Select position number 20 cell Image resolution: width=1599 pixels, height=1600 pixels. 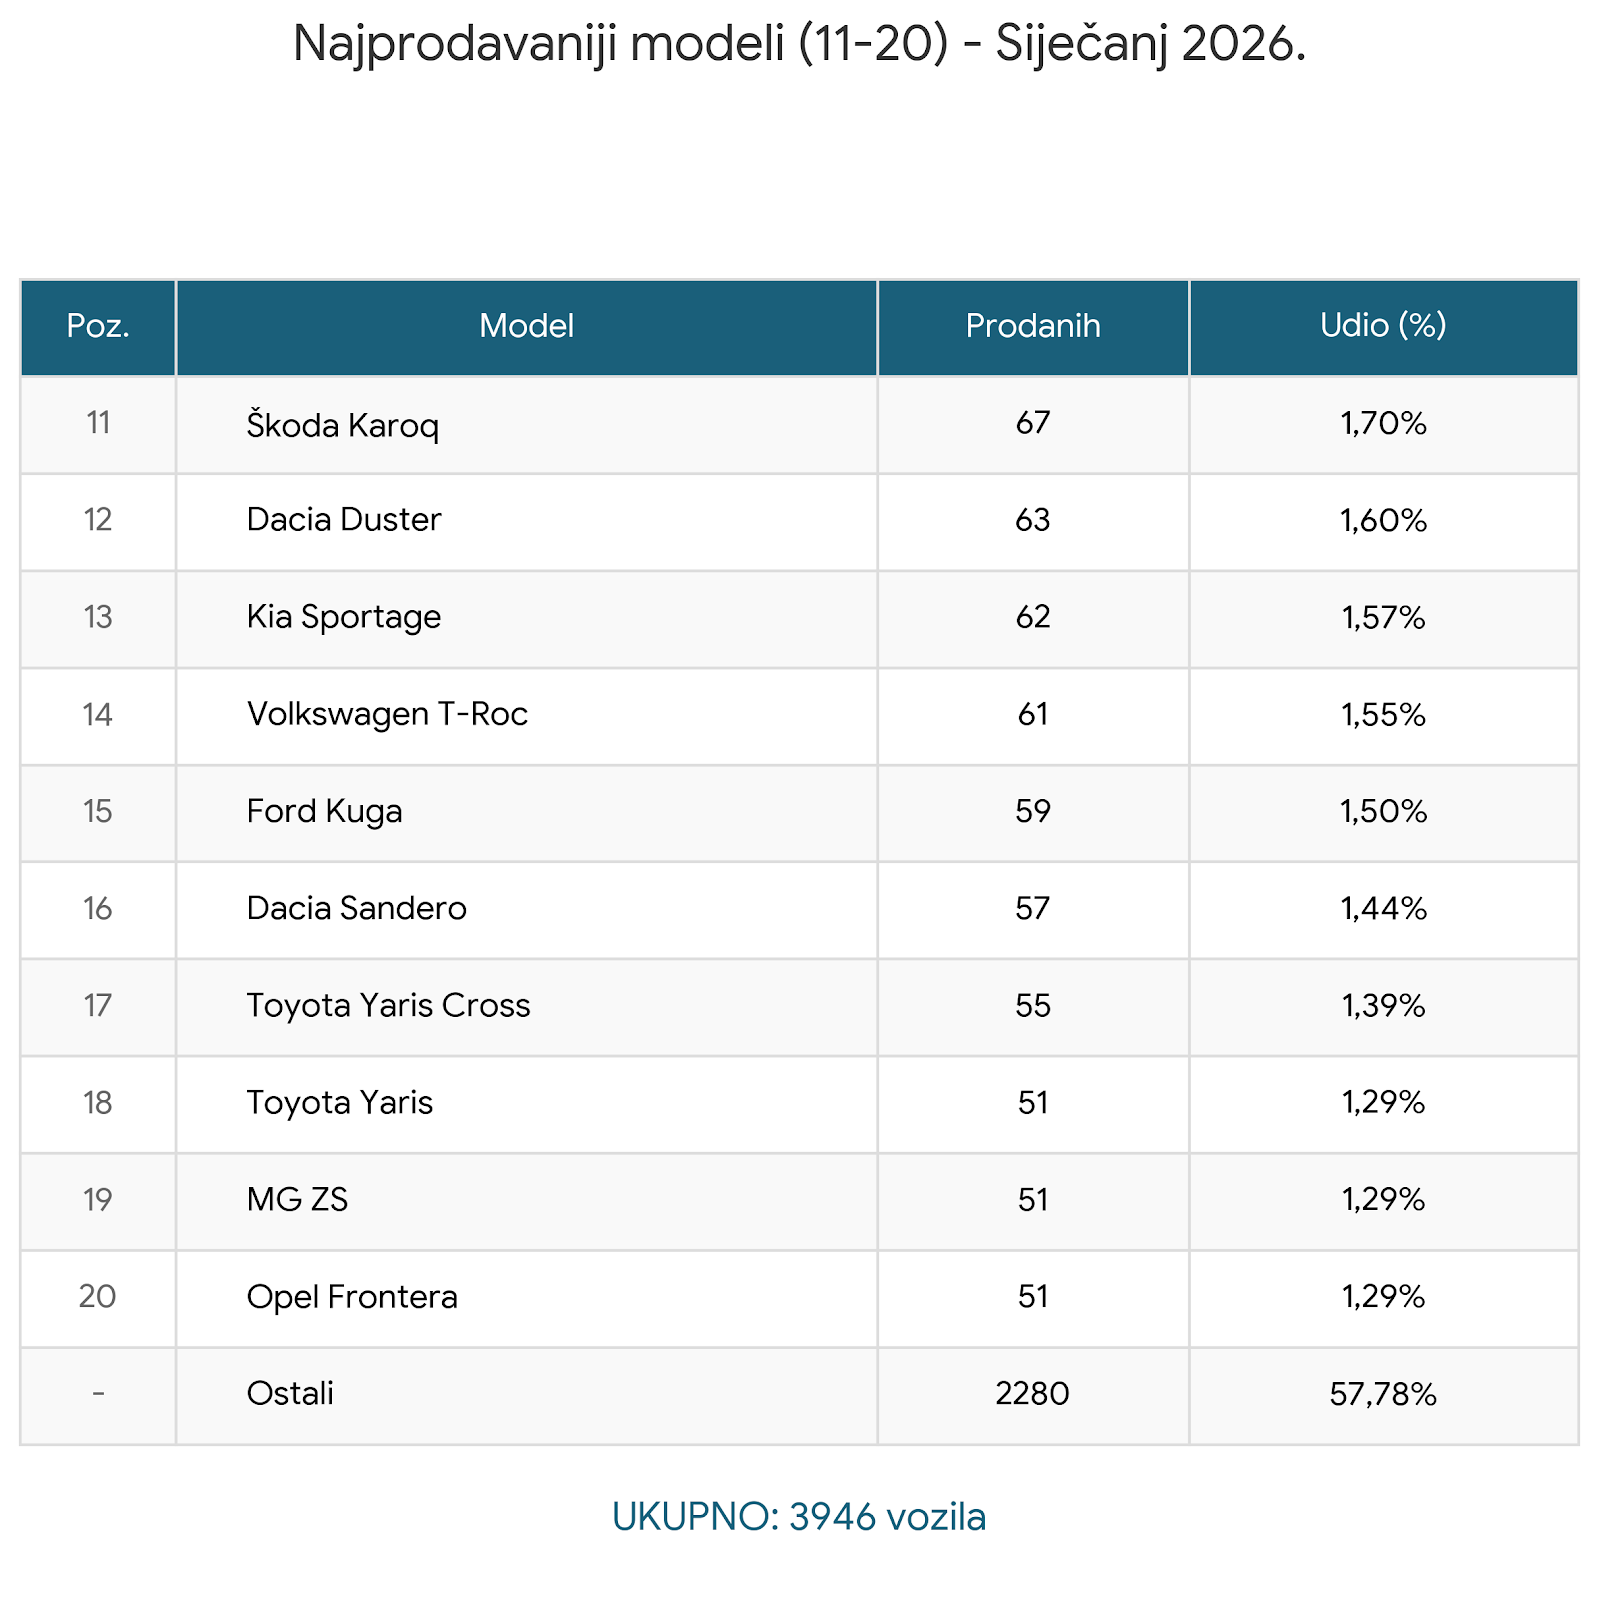(98, 1297)
